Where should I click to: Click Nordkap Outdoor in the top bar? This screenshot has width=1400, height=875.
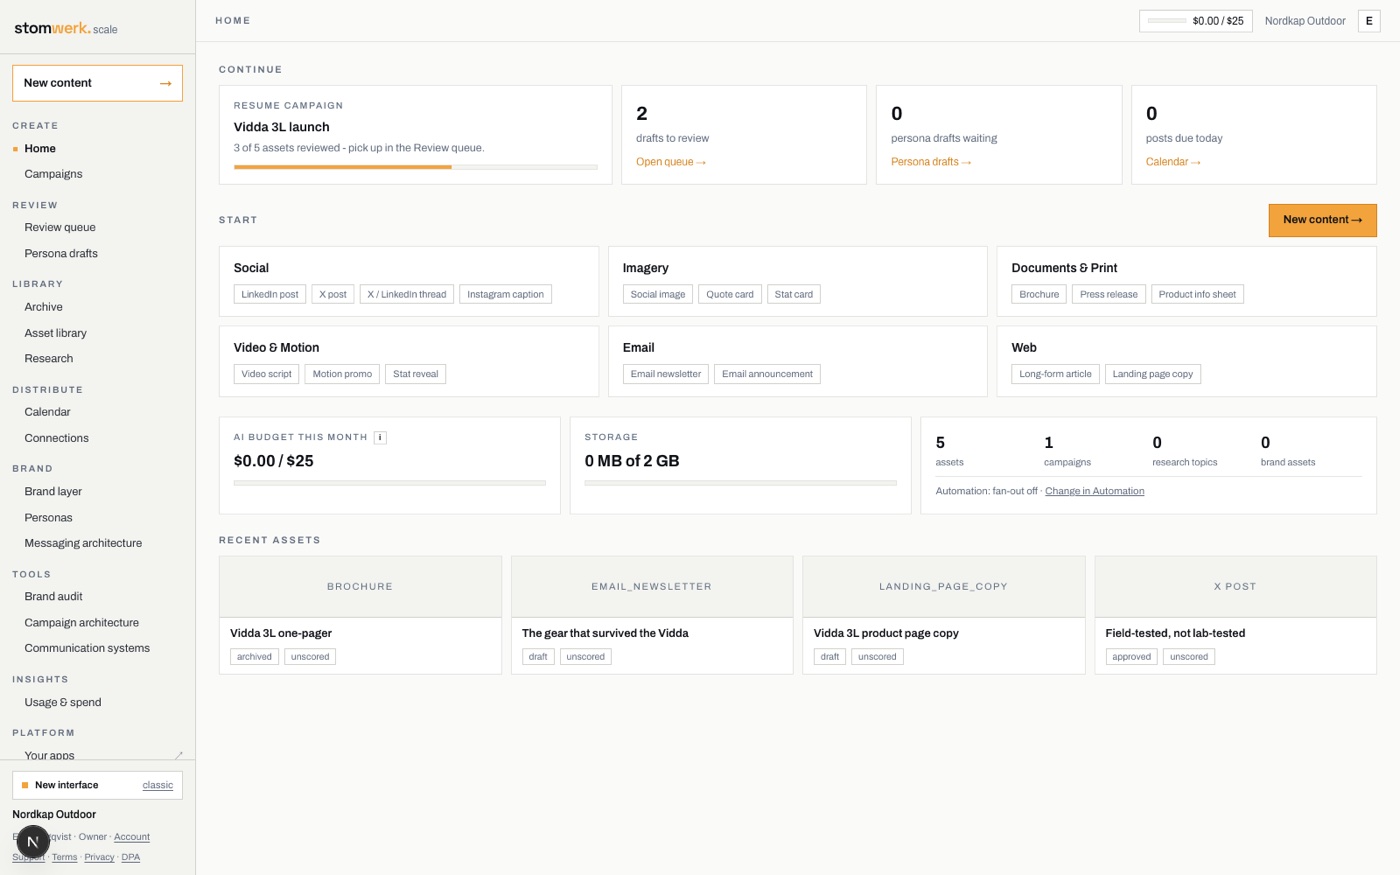pos(1305,21)
